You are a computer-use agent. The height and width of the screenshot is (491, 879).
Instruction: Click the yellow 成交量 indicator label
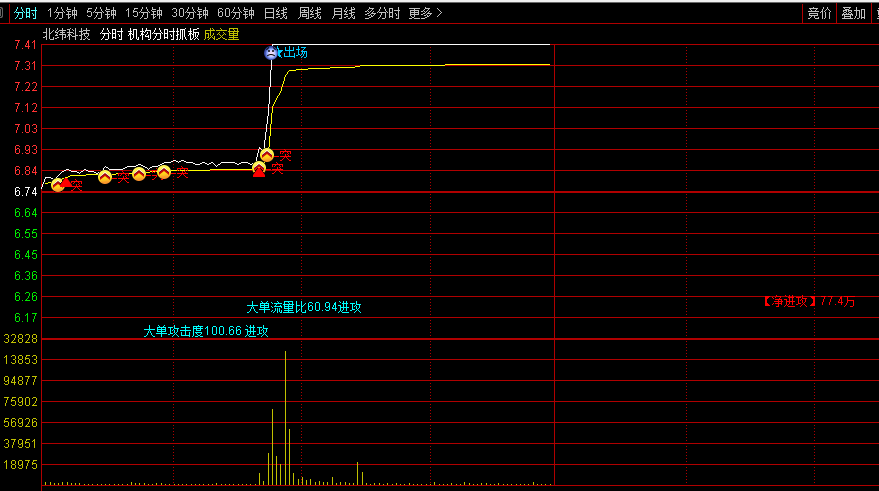(221, 35)
